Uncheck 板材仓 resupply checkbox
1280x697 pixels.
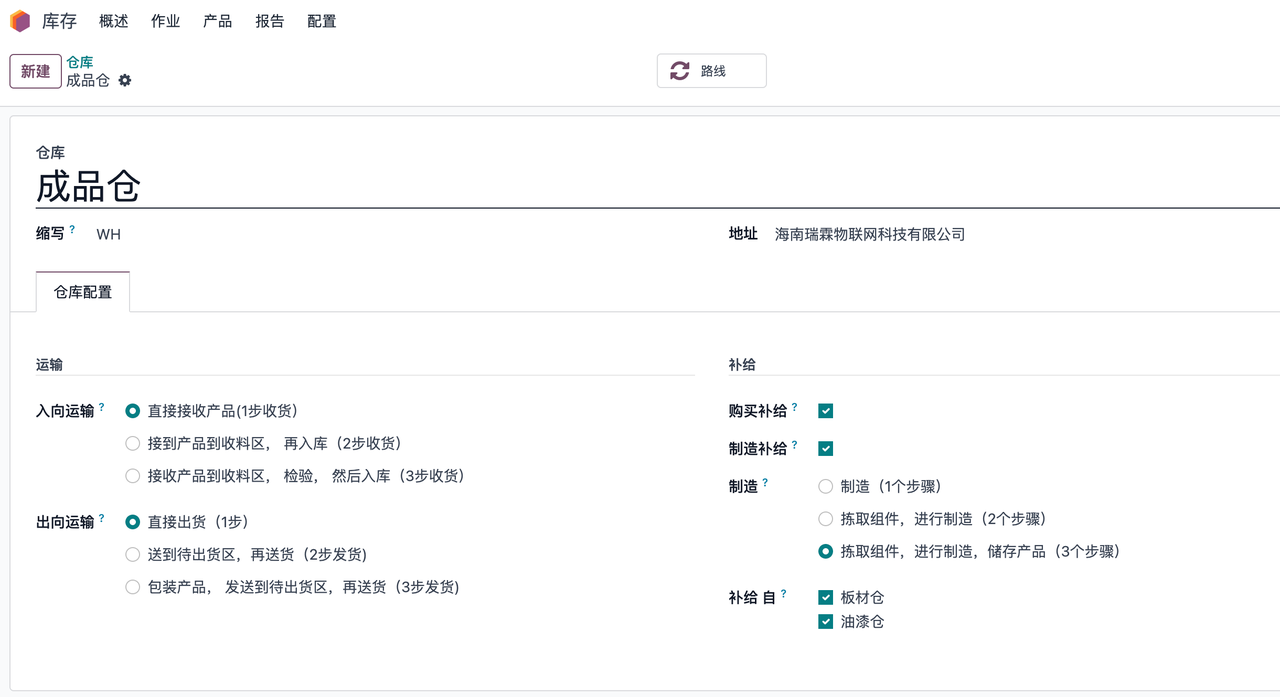[x=826, y=598]
